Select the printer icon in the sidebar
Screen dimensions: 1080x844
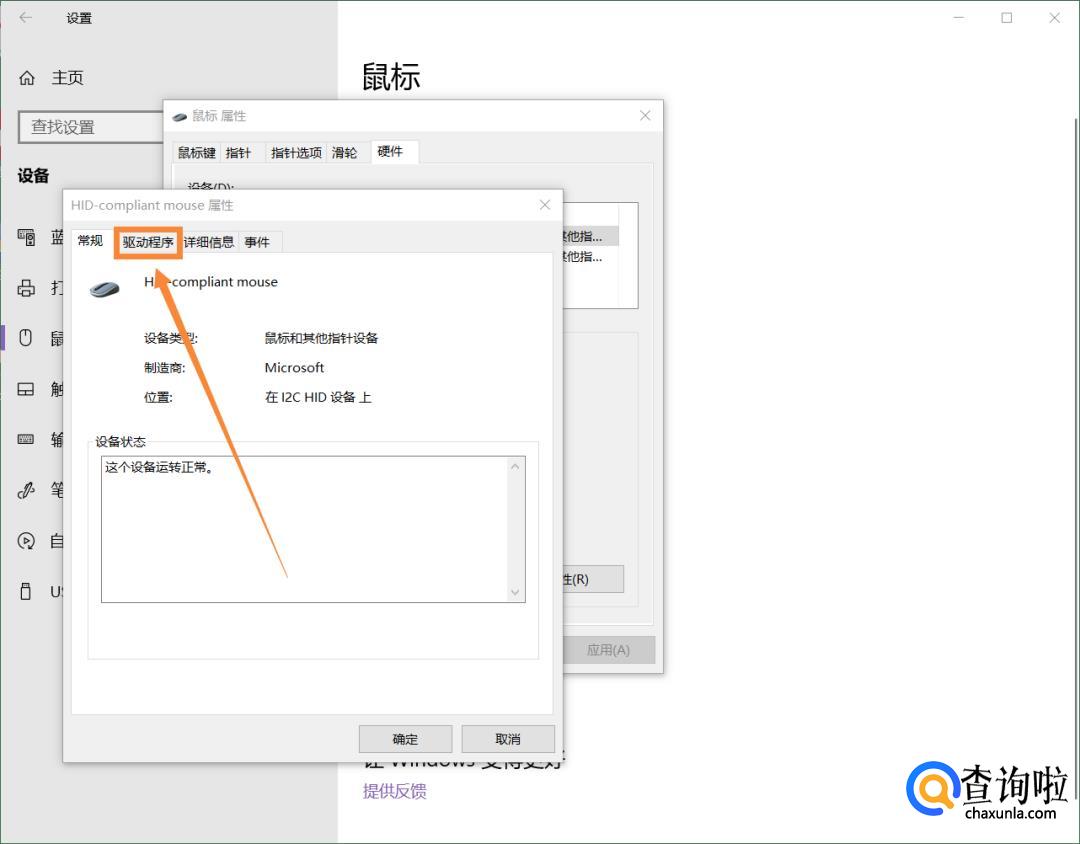(27, 288)
